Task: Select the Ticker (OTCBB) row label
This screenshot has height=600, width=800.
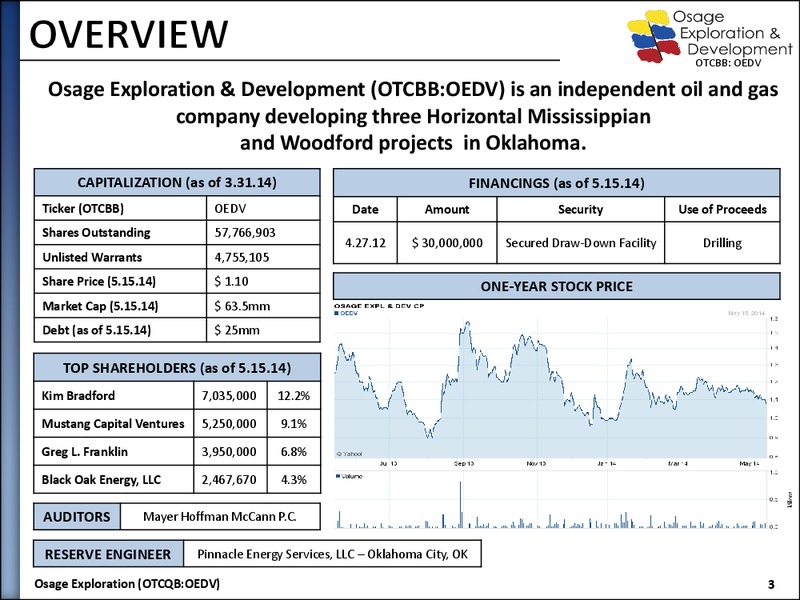Action: point(83,209)
